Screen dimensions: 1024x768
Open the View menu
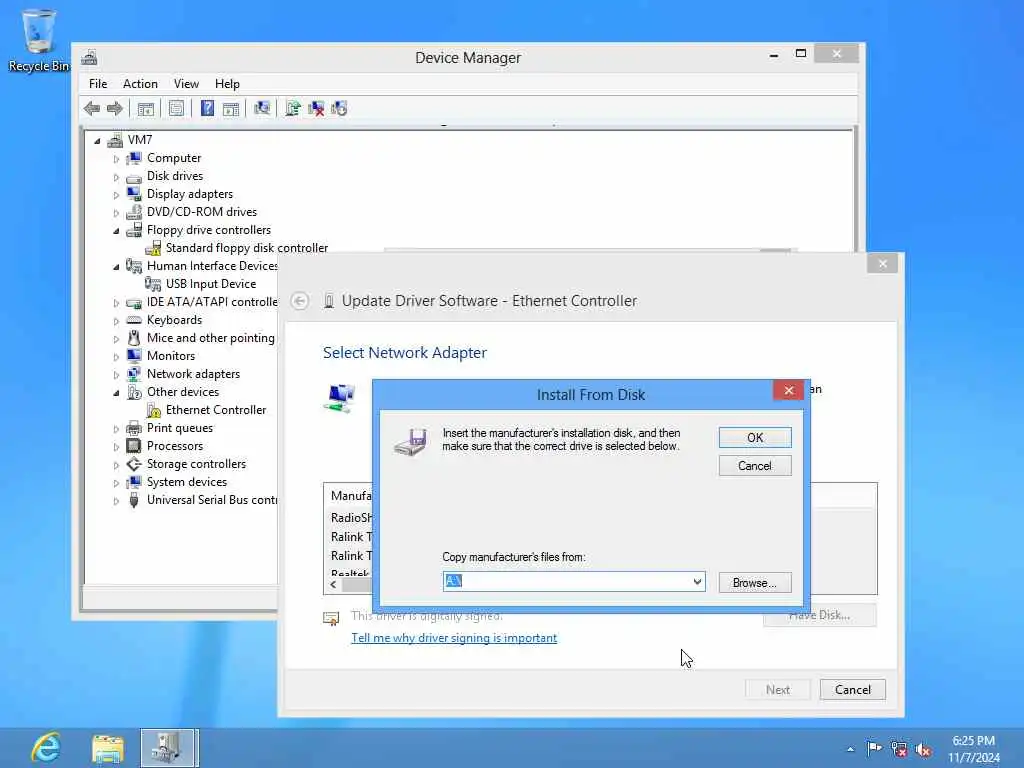click(186, 84)
